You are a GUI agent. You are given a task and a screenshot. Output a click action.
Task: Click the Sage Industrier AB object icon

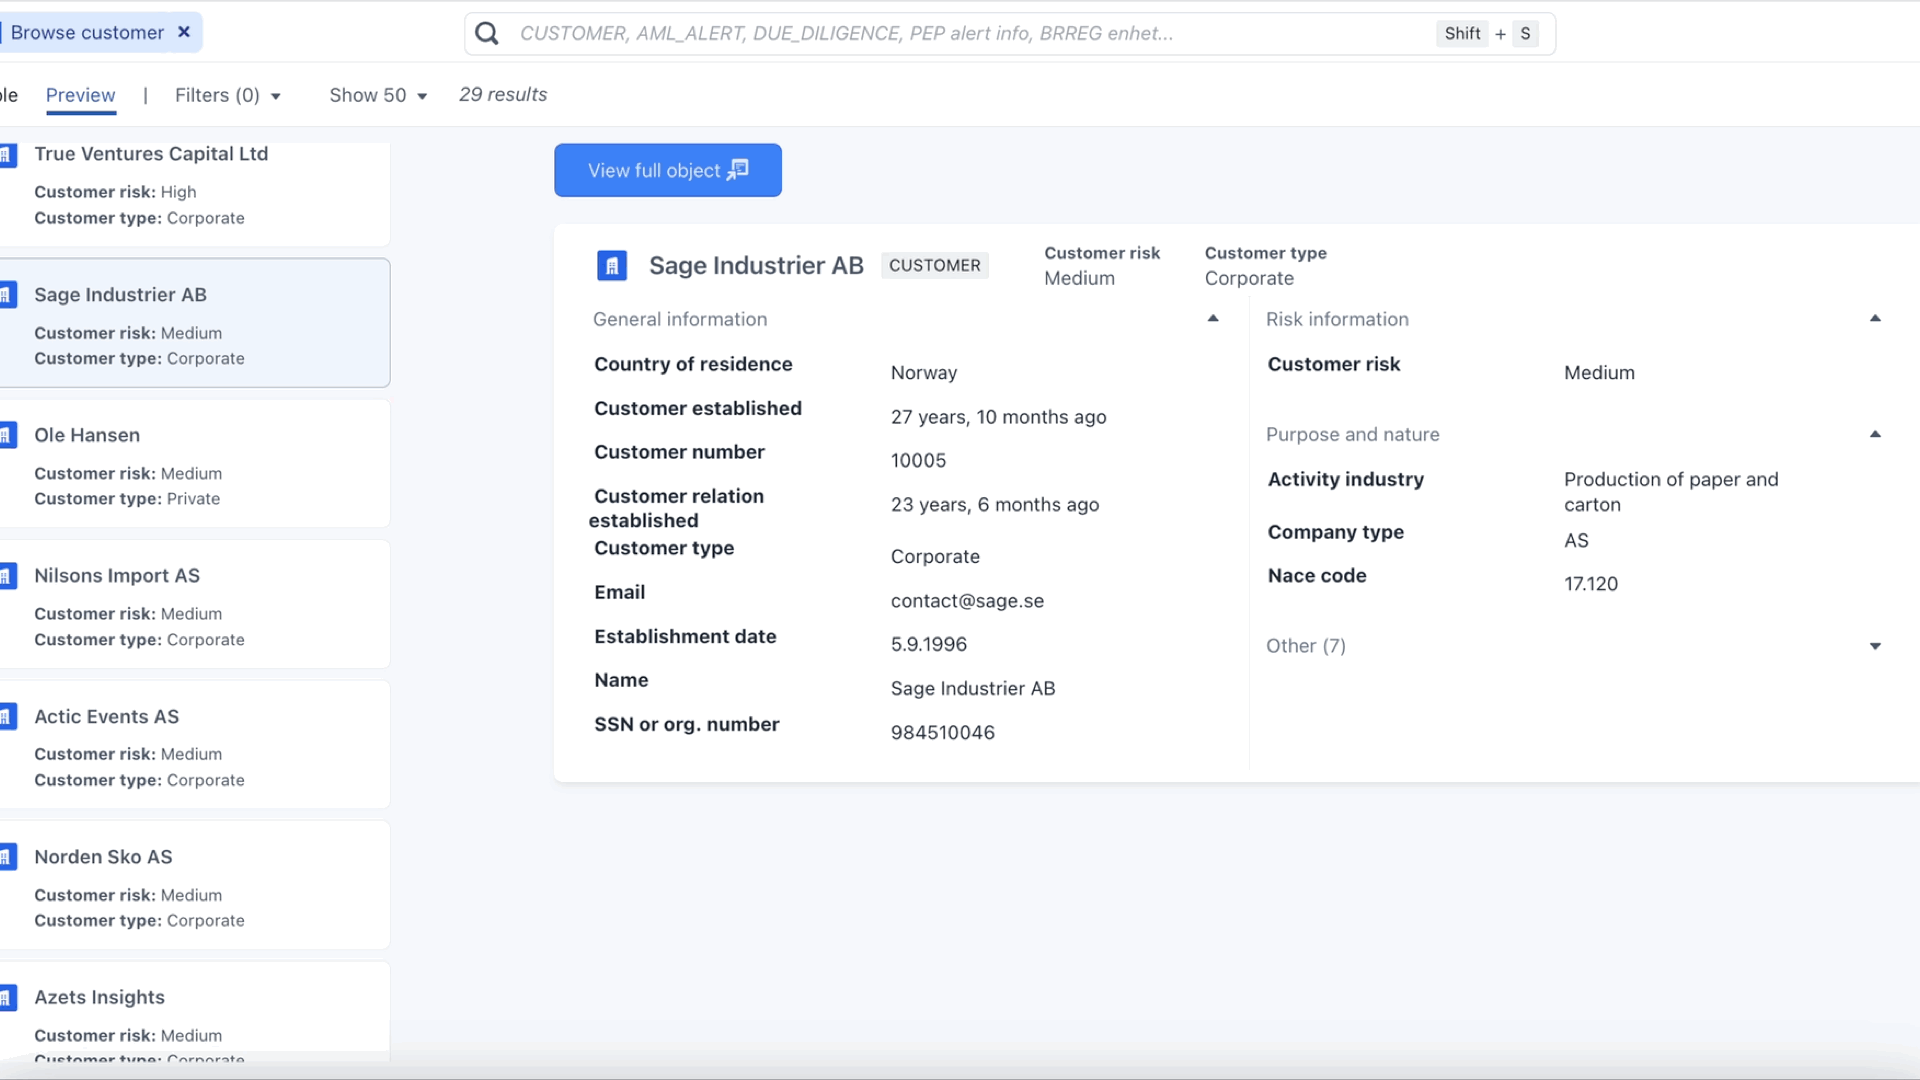point(612,265)
